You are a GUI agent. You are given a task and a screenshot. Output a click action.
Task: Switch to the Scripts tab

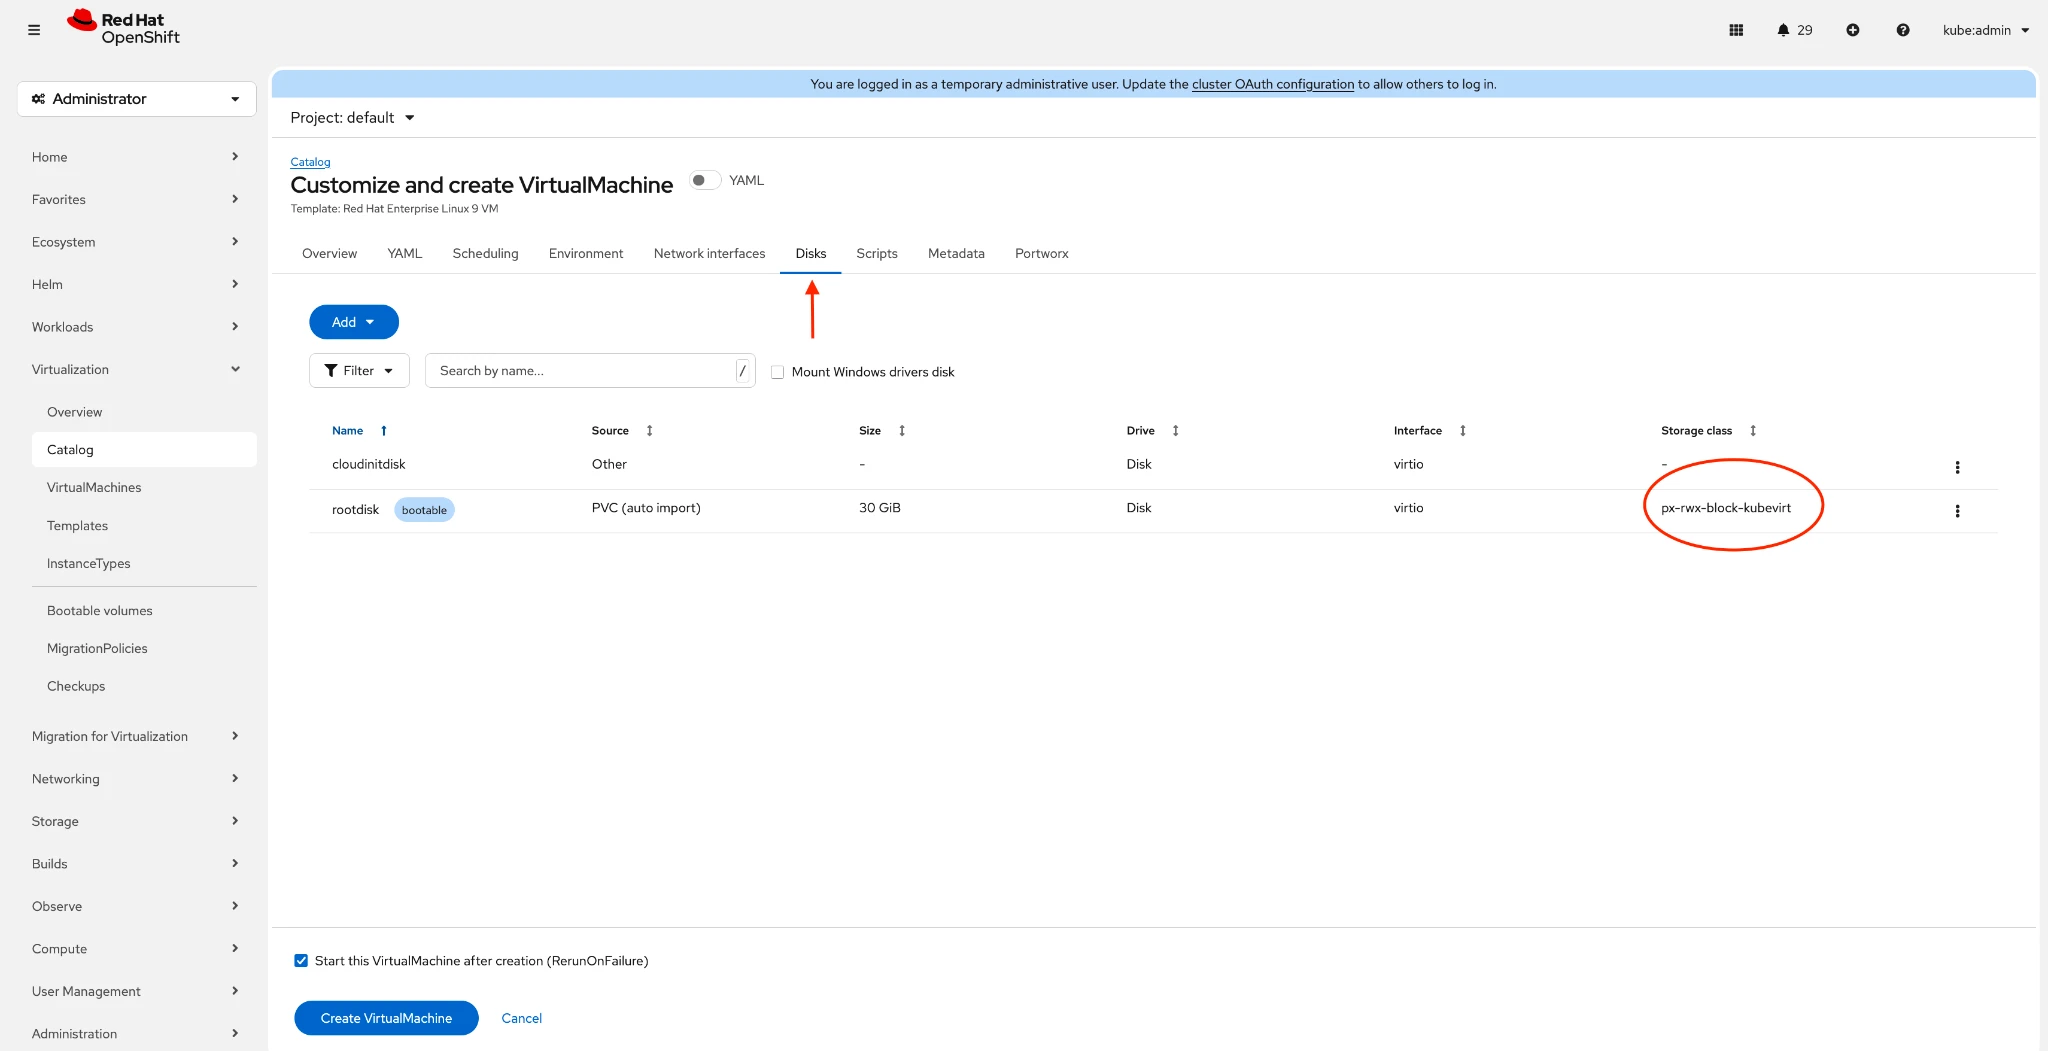[x=877, y=254]
